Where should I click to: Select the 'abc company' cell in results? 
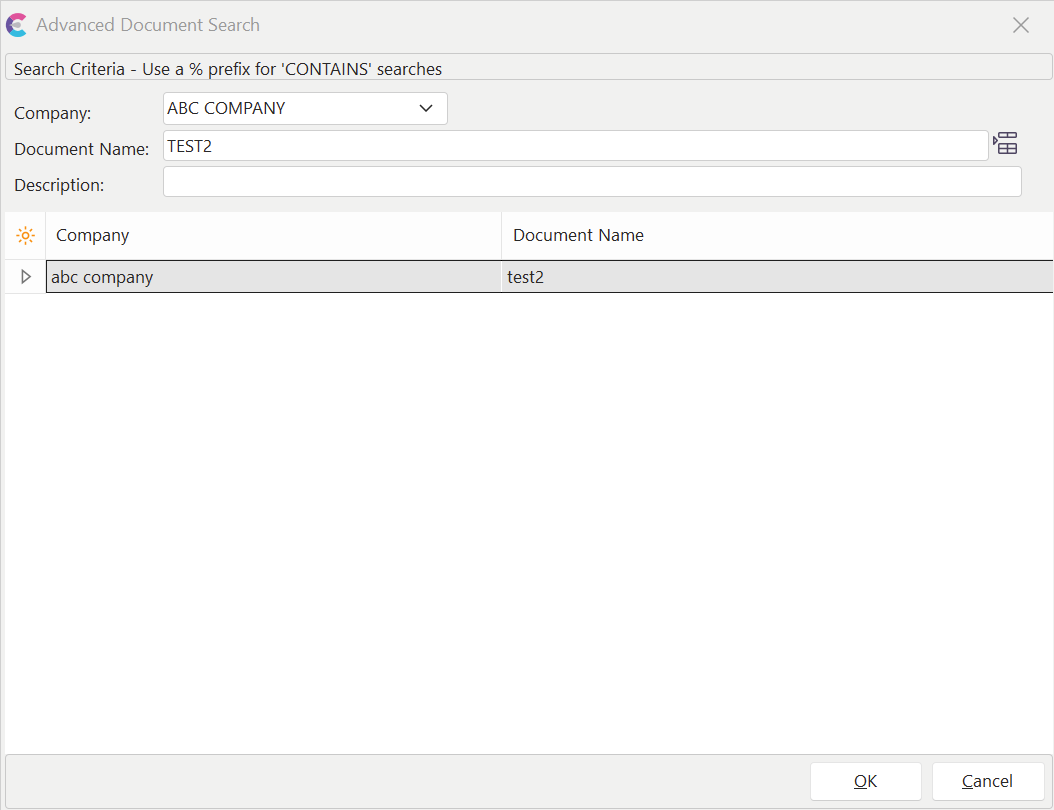tap(272, 277)
